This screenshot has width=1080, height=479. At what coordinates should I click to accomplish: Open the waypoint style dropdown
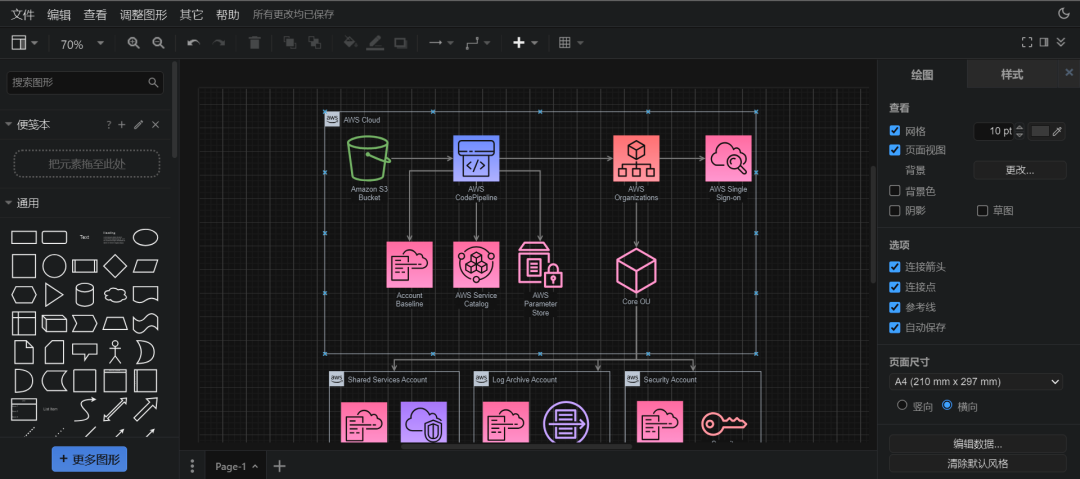(x=477, y=43)
